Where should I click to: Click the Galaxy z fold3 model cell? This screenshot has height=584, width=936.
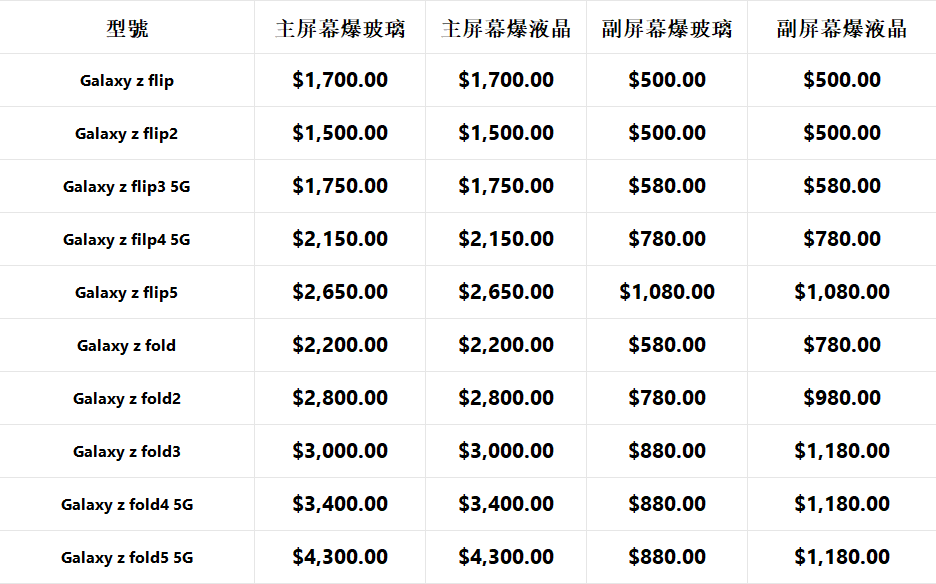[127, 452]
